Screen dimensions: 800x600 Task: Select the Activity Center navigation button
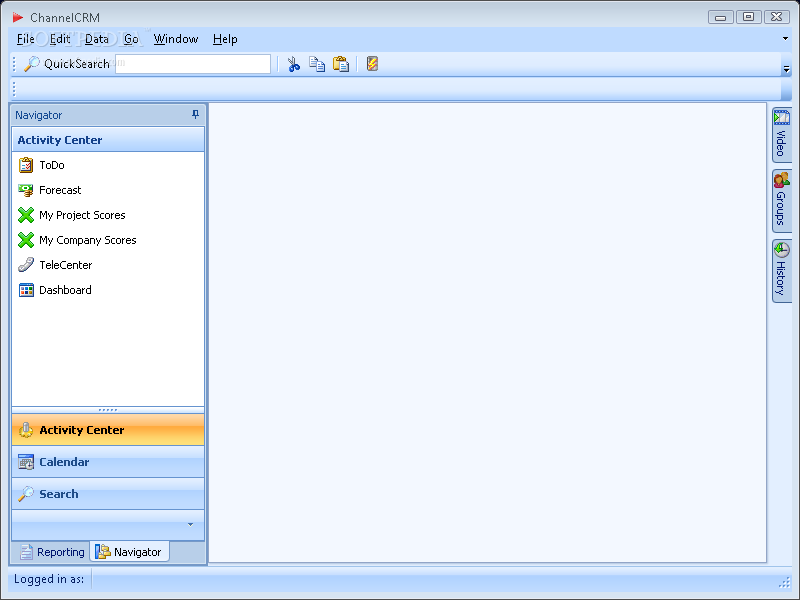click(x=108, y=430)
